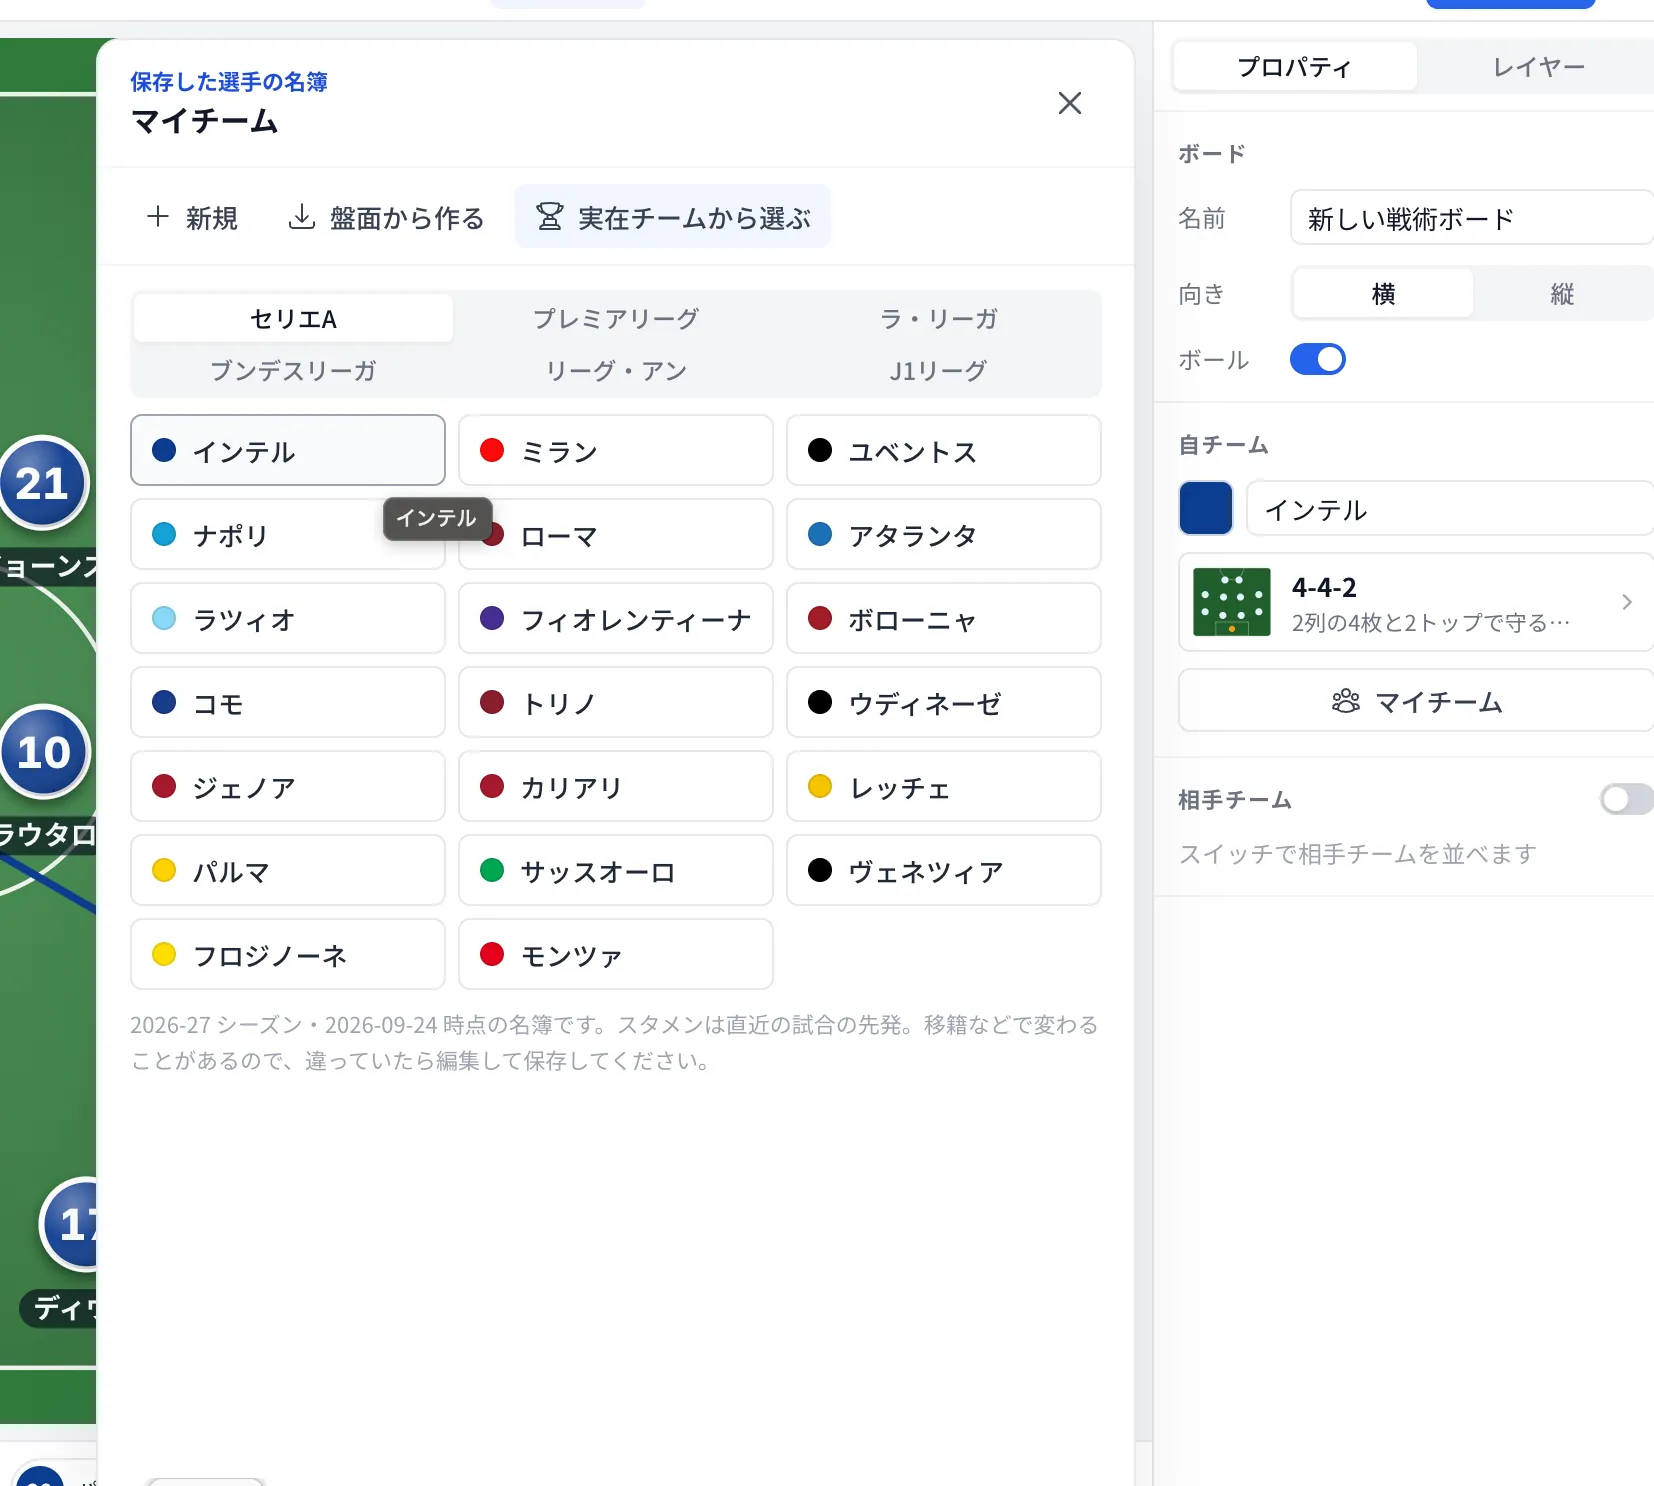This screenshot has width=1654, height=1486.
Task: Select the レッチェ team
Action: click(944, 787)
